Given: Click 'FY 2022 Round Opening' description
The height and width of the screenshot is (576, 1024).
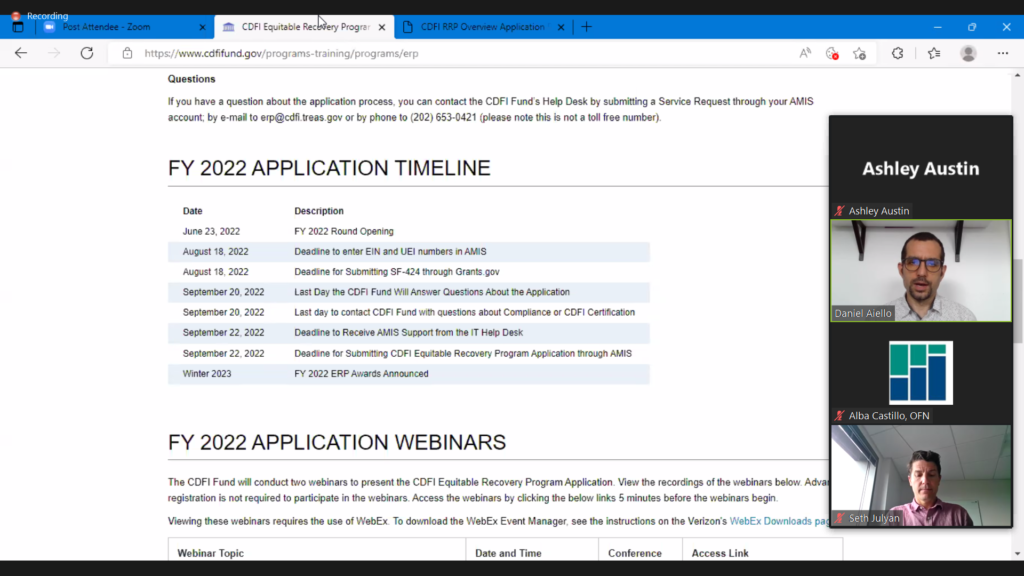Looking at the screenshot, I should 344,231.
